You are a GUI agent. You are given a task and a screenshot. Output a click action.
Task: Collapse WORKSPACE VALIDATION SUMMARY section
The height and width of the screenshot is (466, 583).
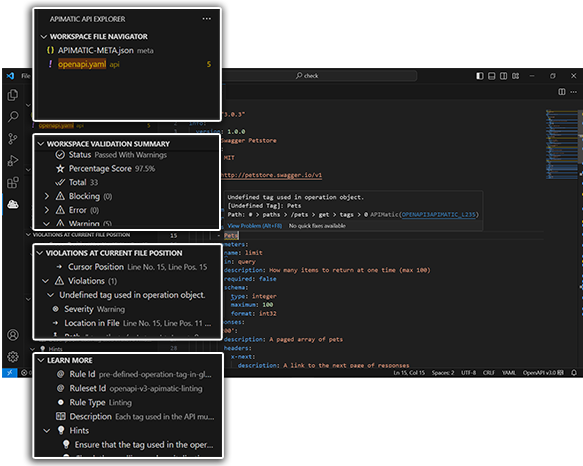pos(41,144)
